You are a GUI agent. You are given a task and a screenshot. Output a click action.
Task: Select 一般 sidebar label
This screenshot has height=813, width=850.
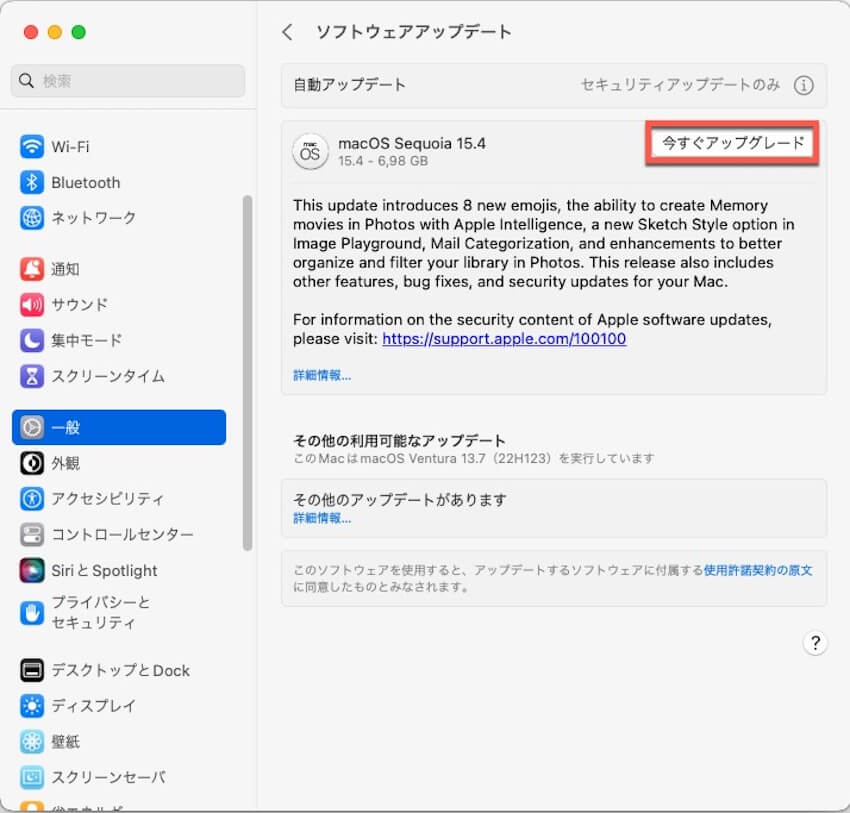click(x=66, y=428)
